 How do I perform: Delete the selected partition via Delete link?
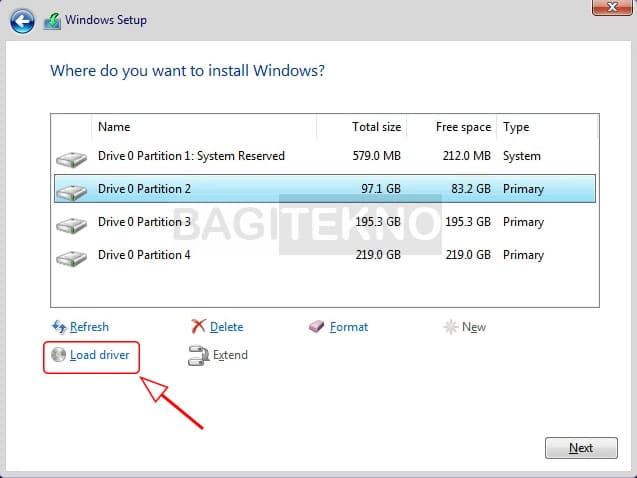(227, 327)
